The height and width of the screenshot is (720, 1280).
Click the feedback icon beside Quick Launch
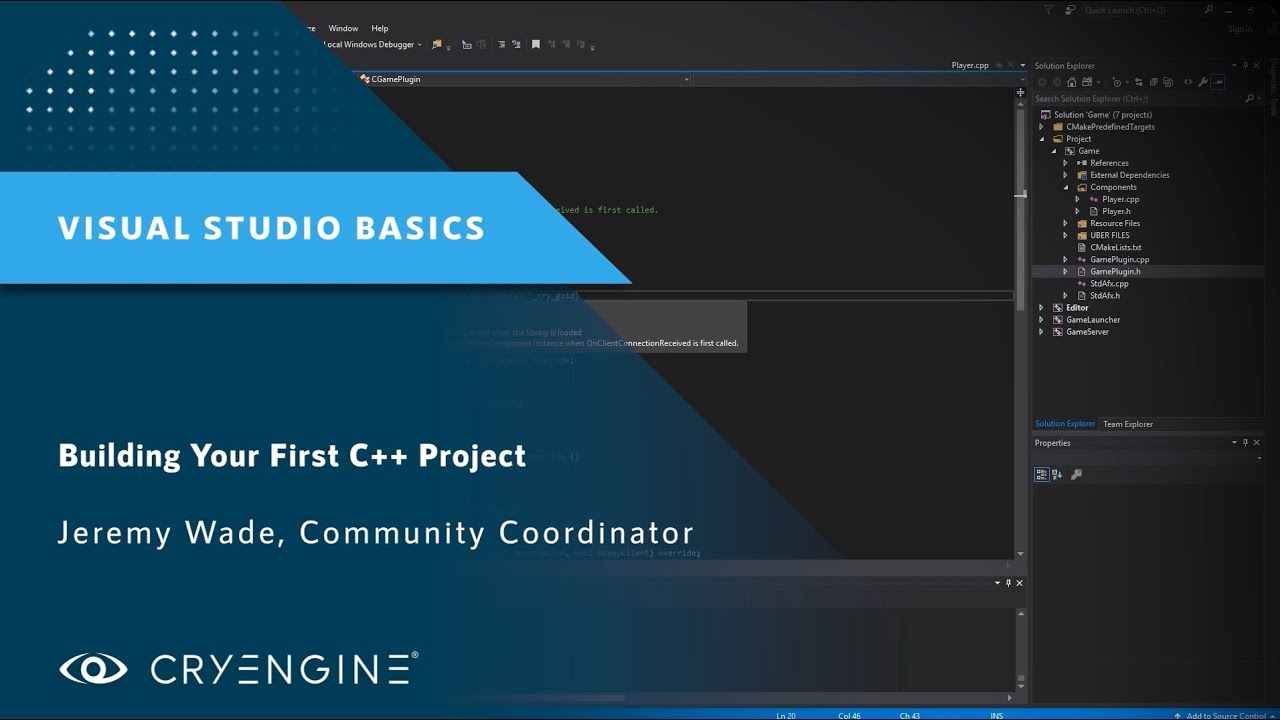(x=1070, y=9)
